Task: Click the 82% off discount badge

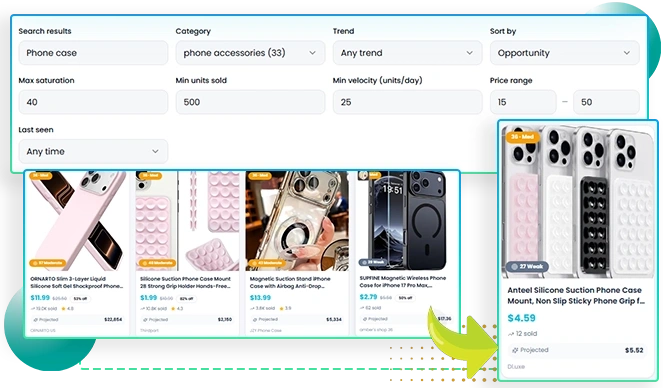Action: (x=186, y=298)
